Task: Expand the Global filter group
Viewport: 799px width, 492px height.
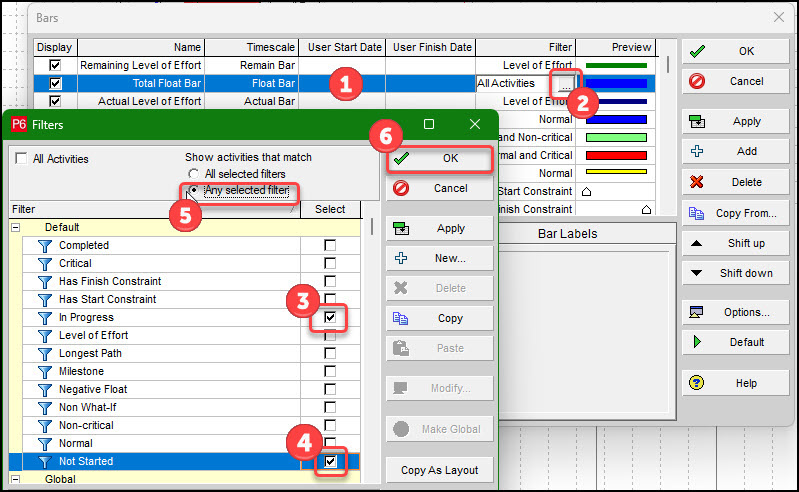Action: tap(16, 480)
